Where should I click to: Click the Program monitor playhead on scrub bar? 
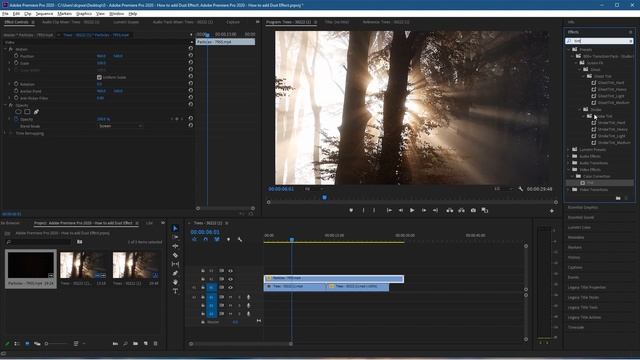[324, 197]
